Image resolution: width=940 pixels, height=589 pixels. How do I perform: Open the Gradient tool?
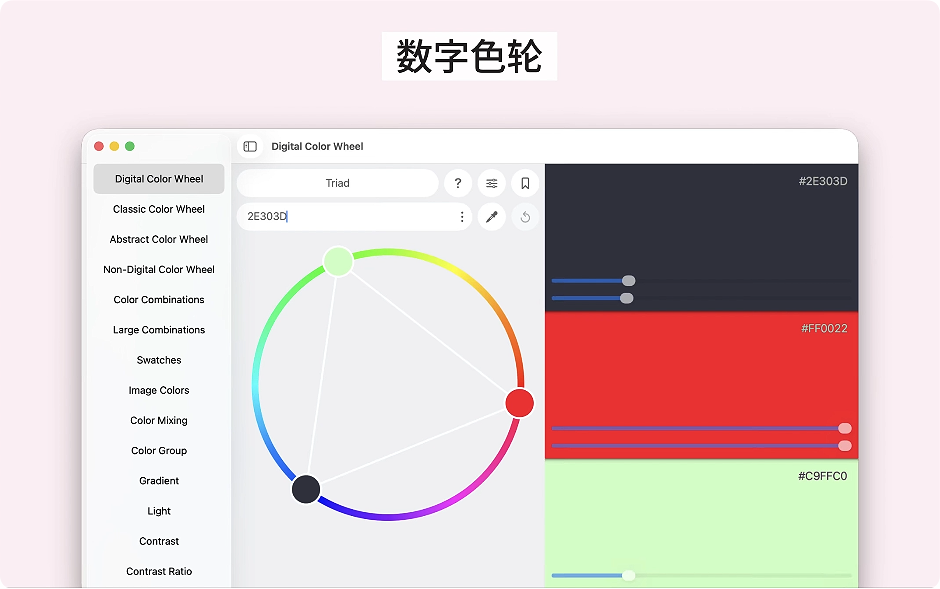click(x=159, y=481)
